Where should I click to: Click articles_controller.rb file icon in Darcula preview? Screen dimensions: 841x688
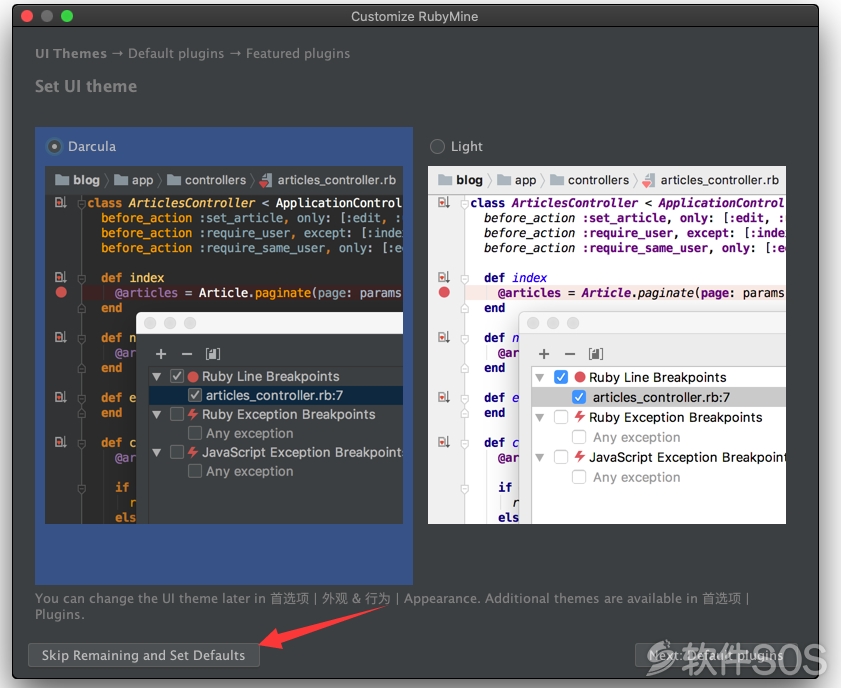point(265,180)
